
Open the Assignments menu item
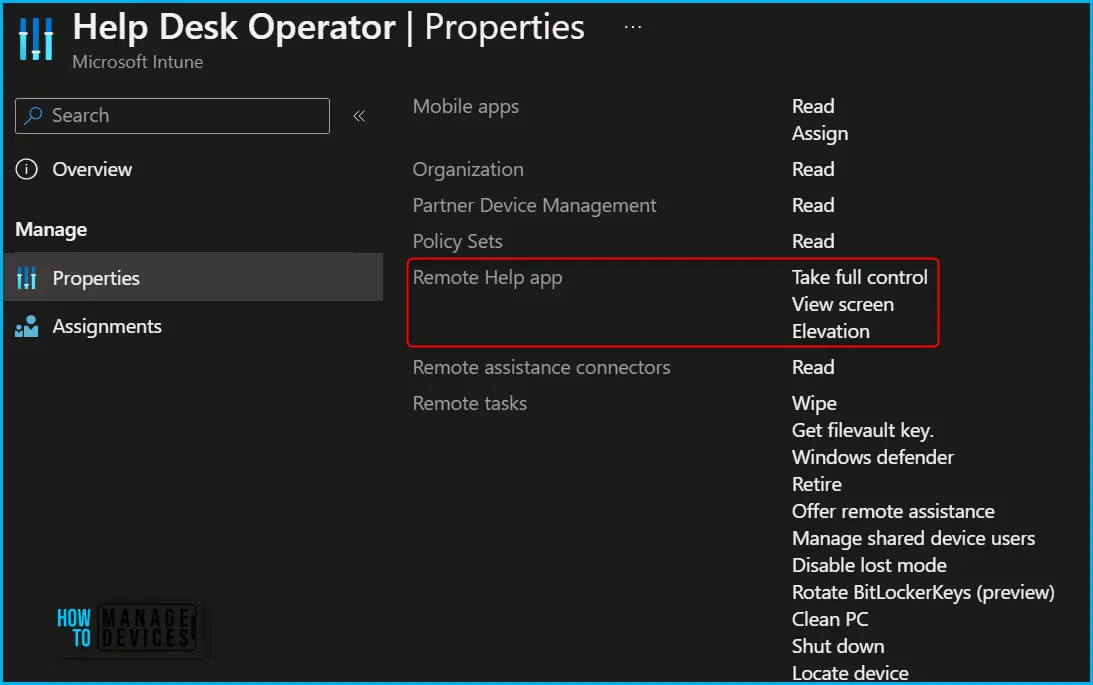107,326
